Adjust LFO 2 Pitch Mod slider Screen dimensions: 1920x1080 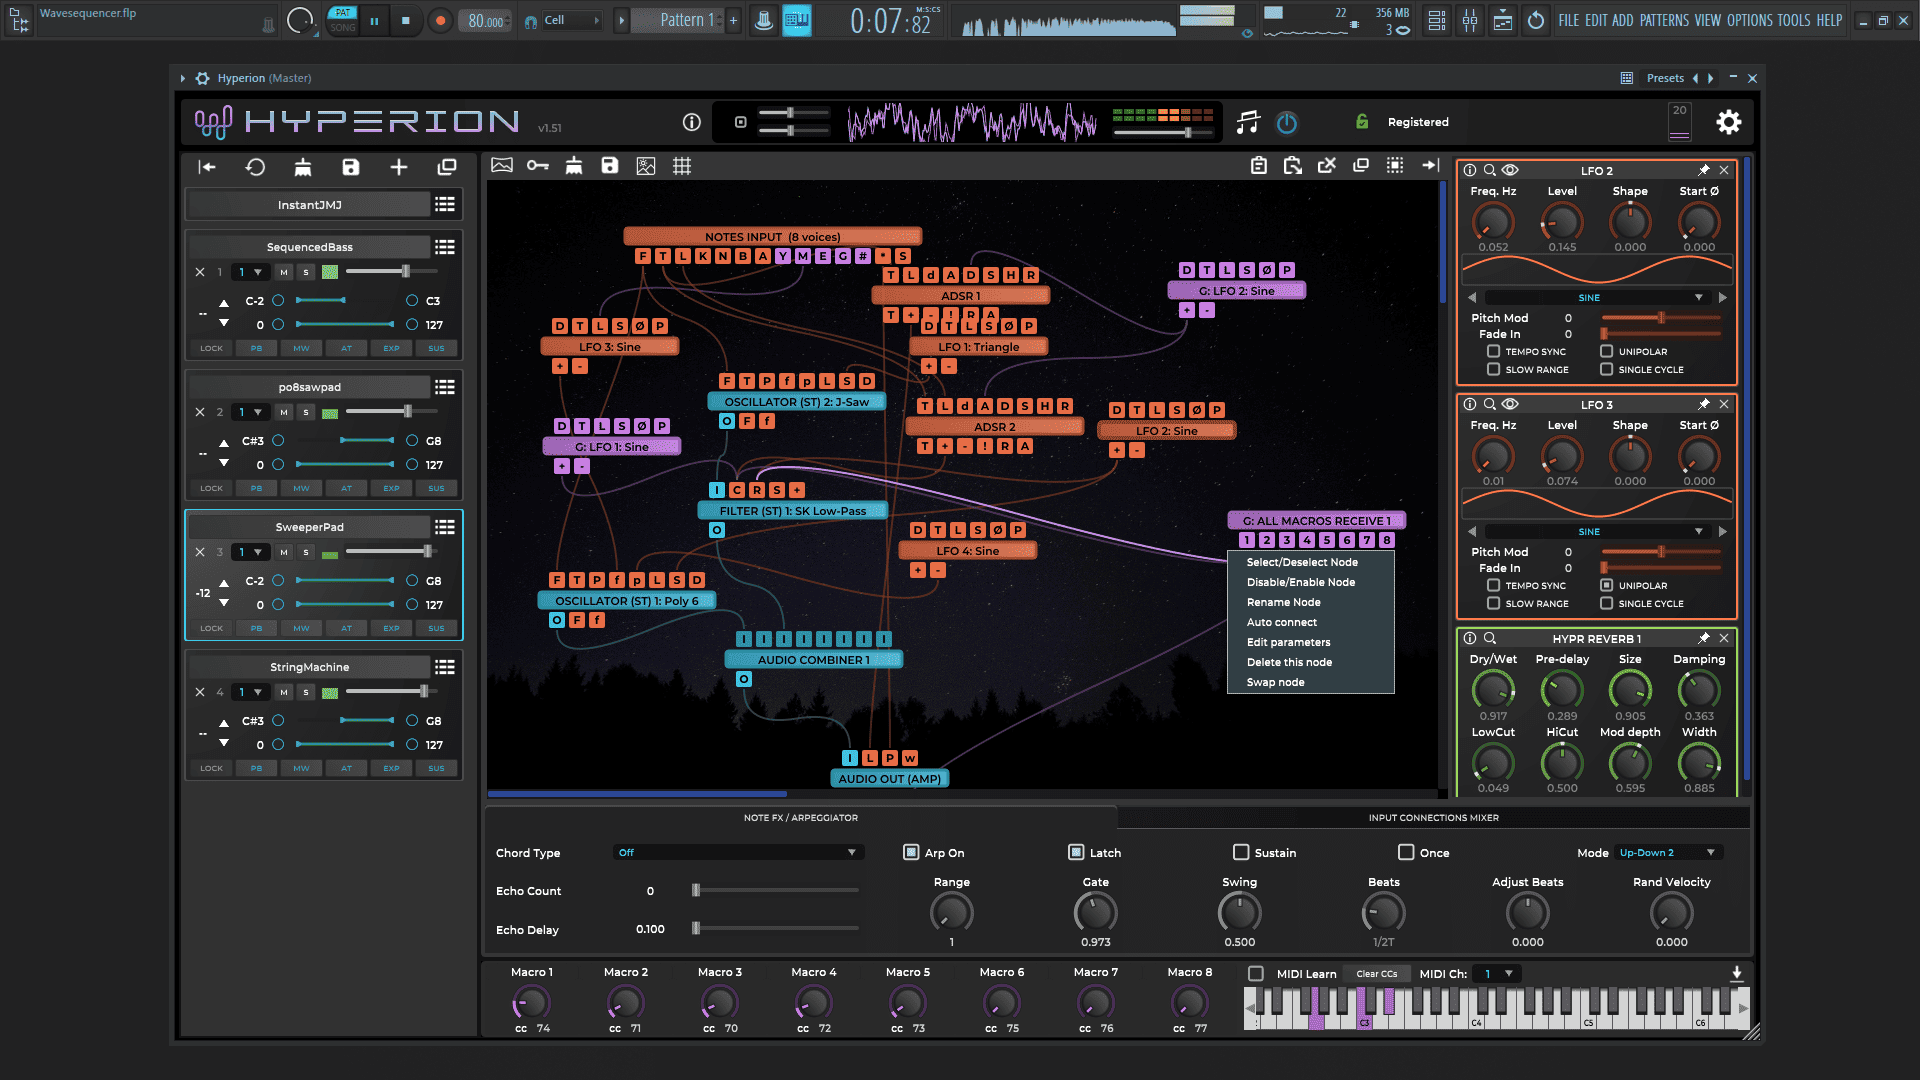(1661, 318)
